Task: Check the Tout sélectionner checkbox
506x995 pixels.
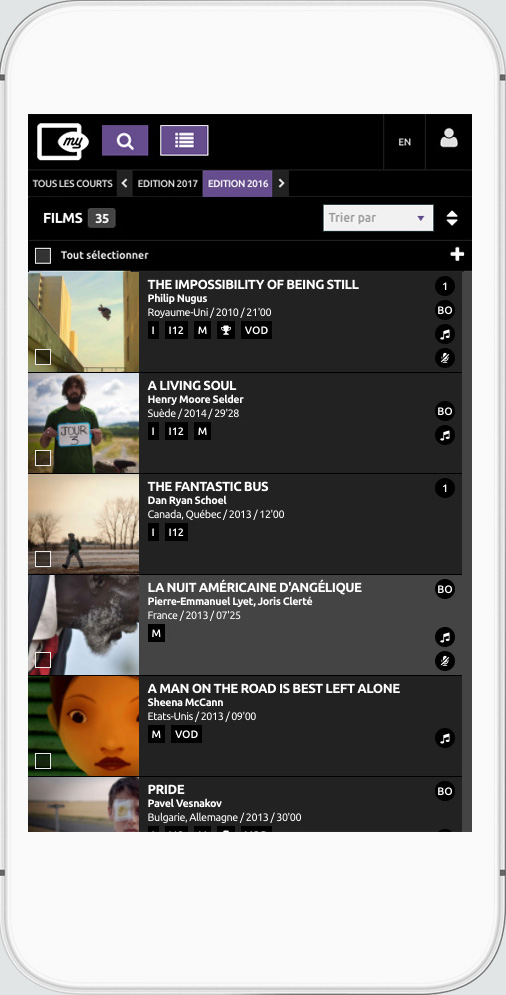Action: point(43,256)
